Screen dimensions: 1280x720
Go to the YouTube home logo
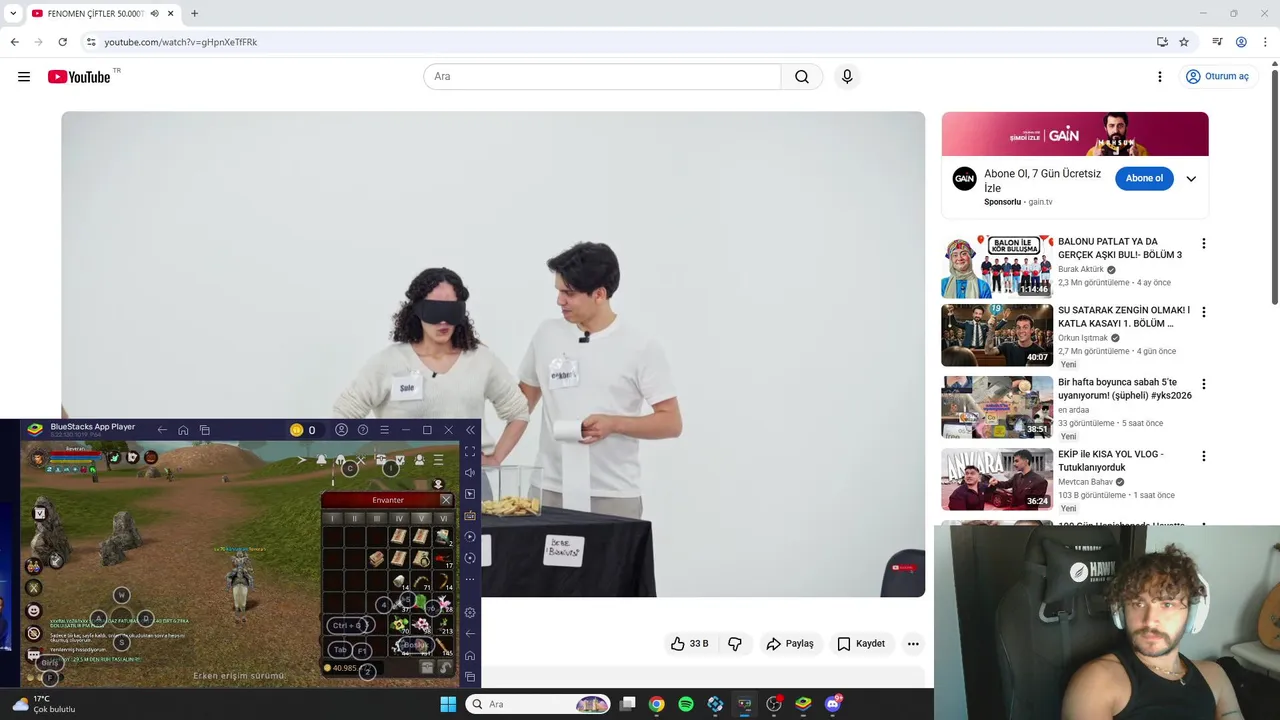click(80, 77)
